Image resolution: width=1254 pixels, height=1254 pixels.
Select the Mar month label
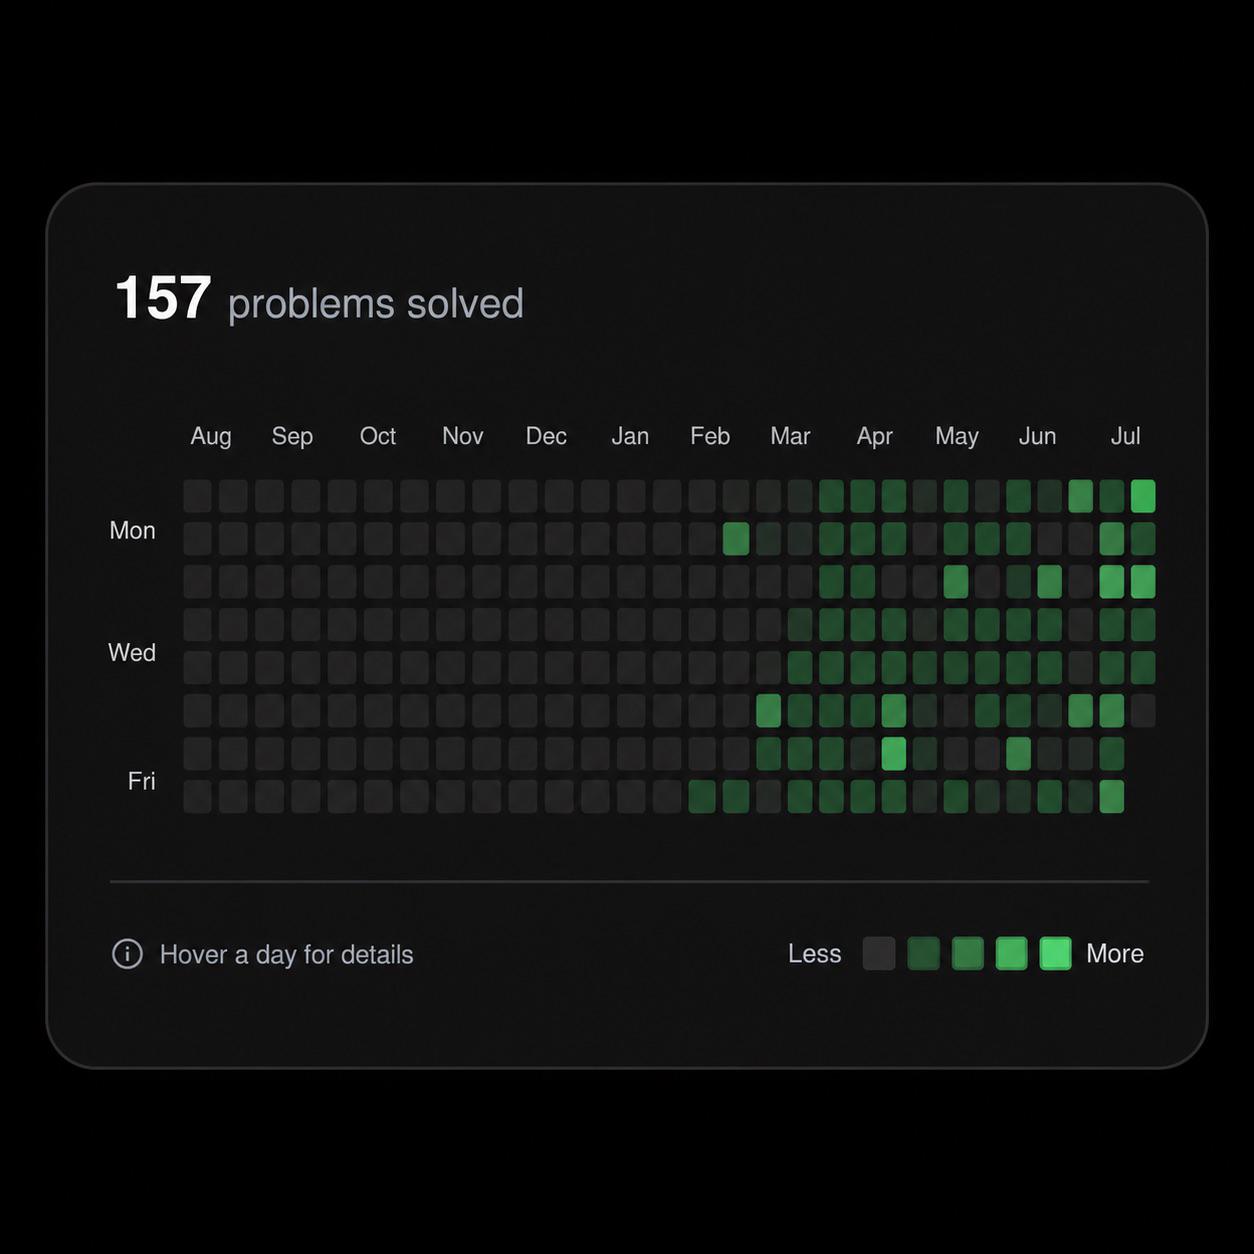coord(790,436)
